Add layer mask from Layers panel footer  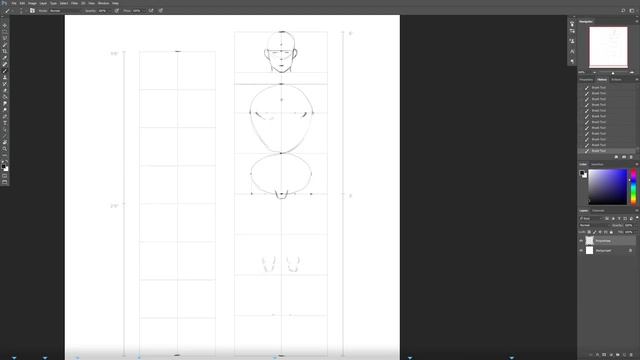click(604, 355)
